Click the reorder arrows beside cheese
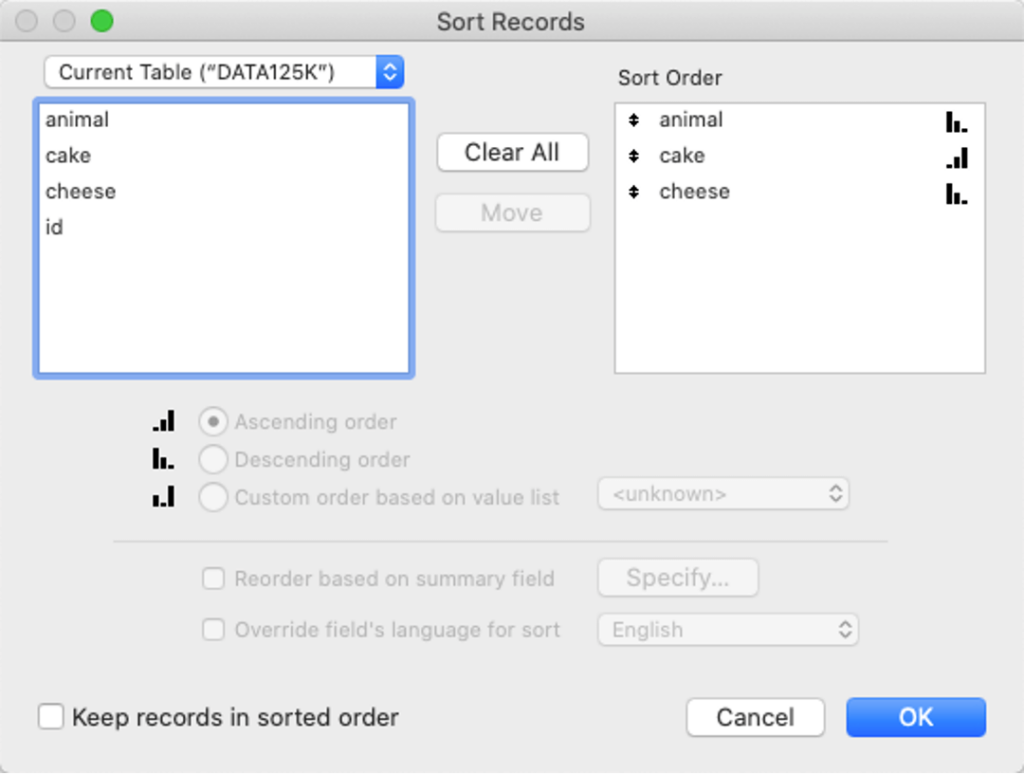Image resolution: width=1024 pixels, height=774 pixels. click(636, 192)
